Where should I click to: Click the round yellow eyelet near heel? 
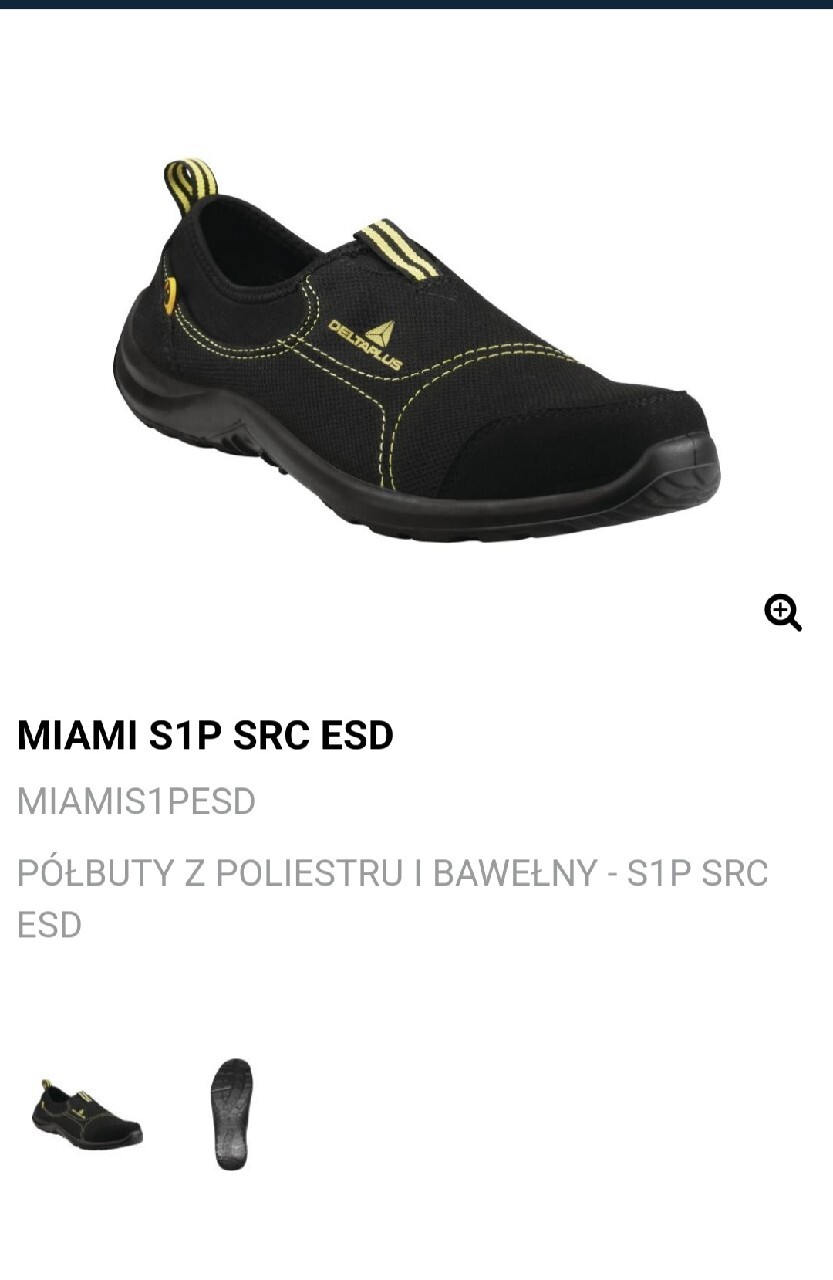[170, 294]
